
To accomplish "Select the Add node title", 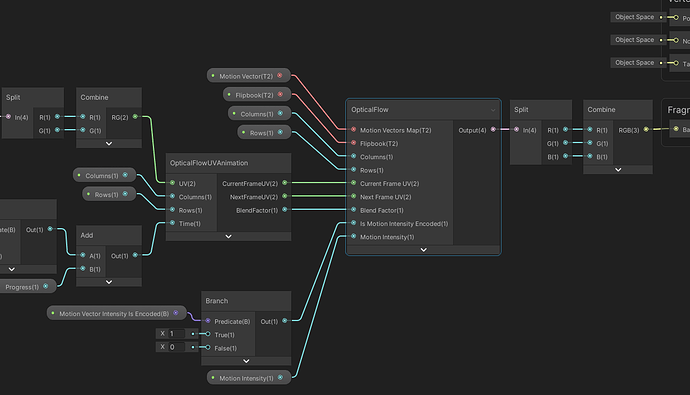I will [x=87, y=235].
